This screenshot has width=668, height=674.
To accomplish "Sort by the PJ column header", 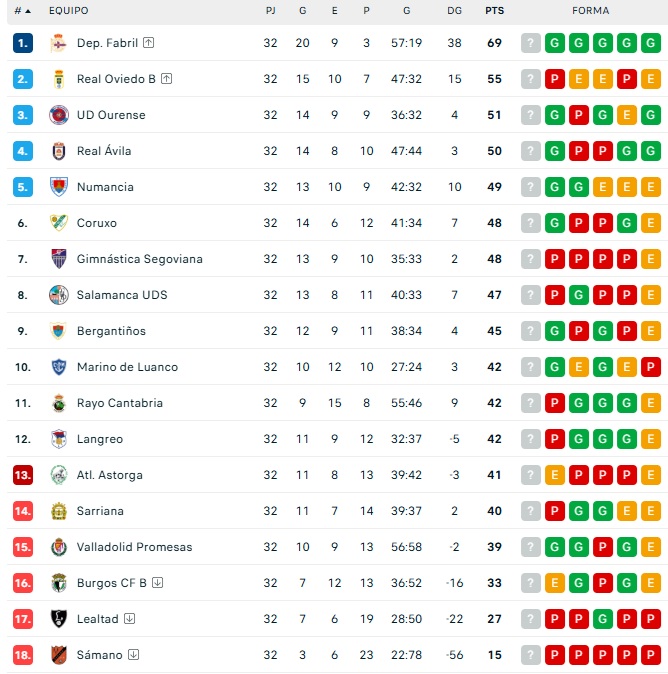I will (x=271, y=10).
